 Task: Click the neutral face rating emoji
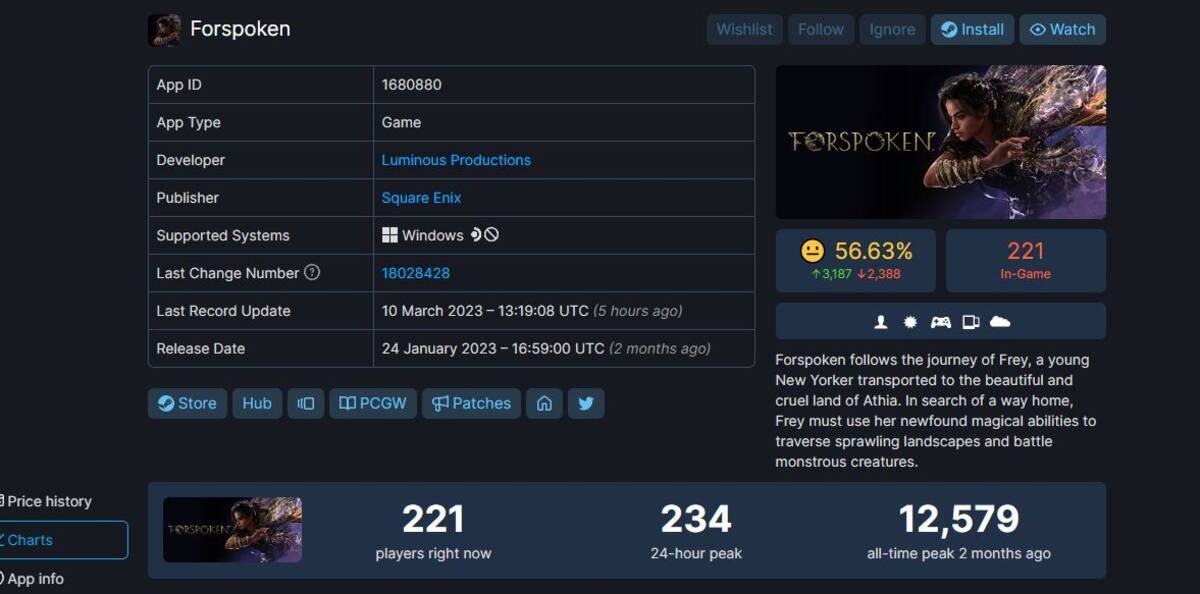click(x=813, y=251)
